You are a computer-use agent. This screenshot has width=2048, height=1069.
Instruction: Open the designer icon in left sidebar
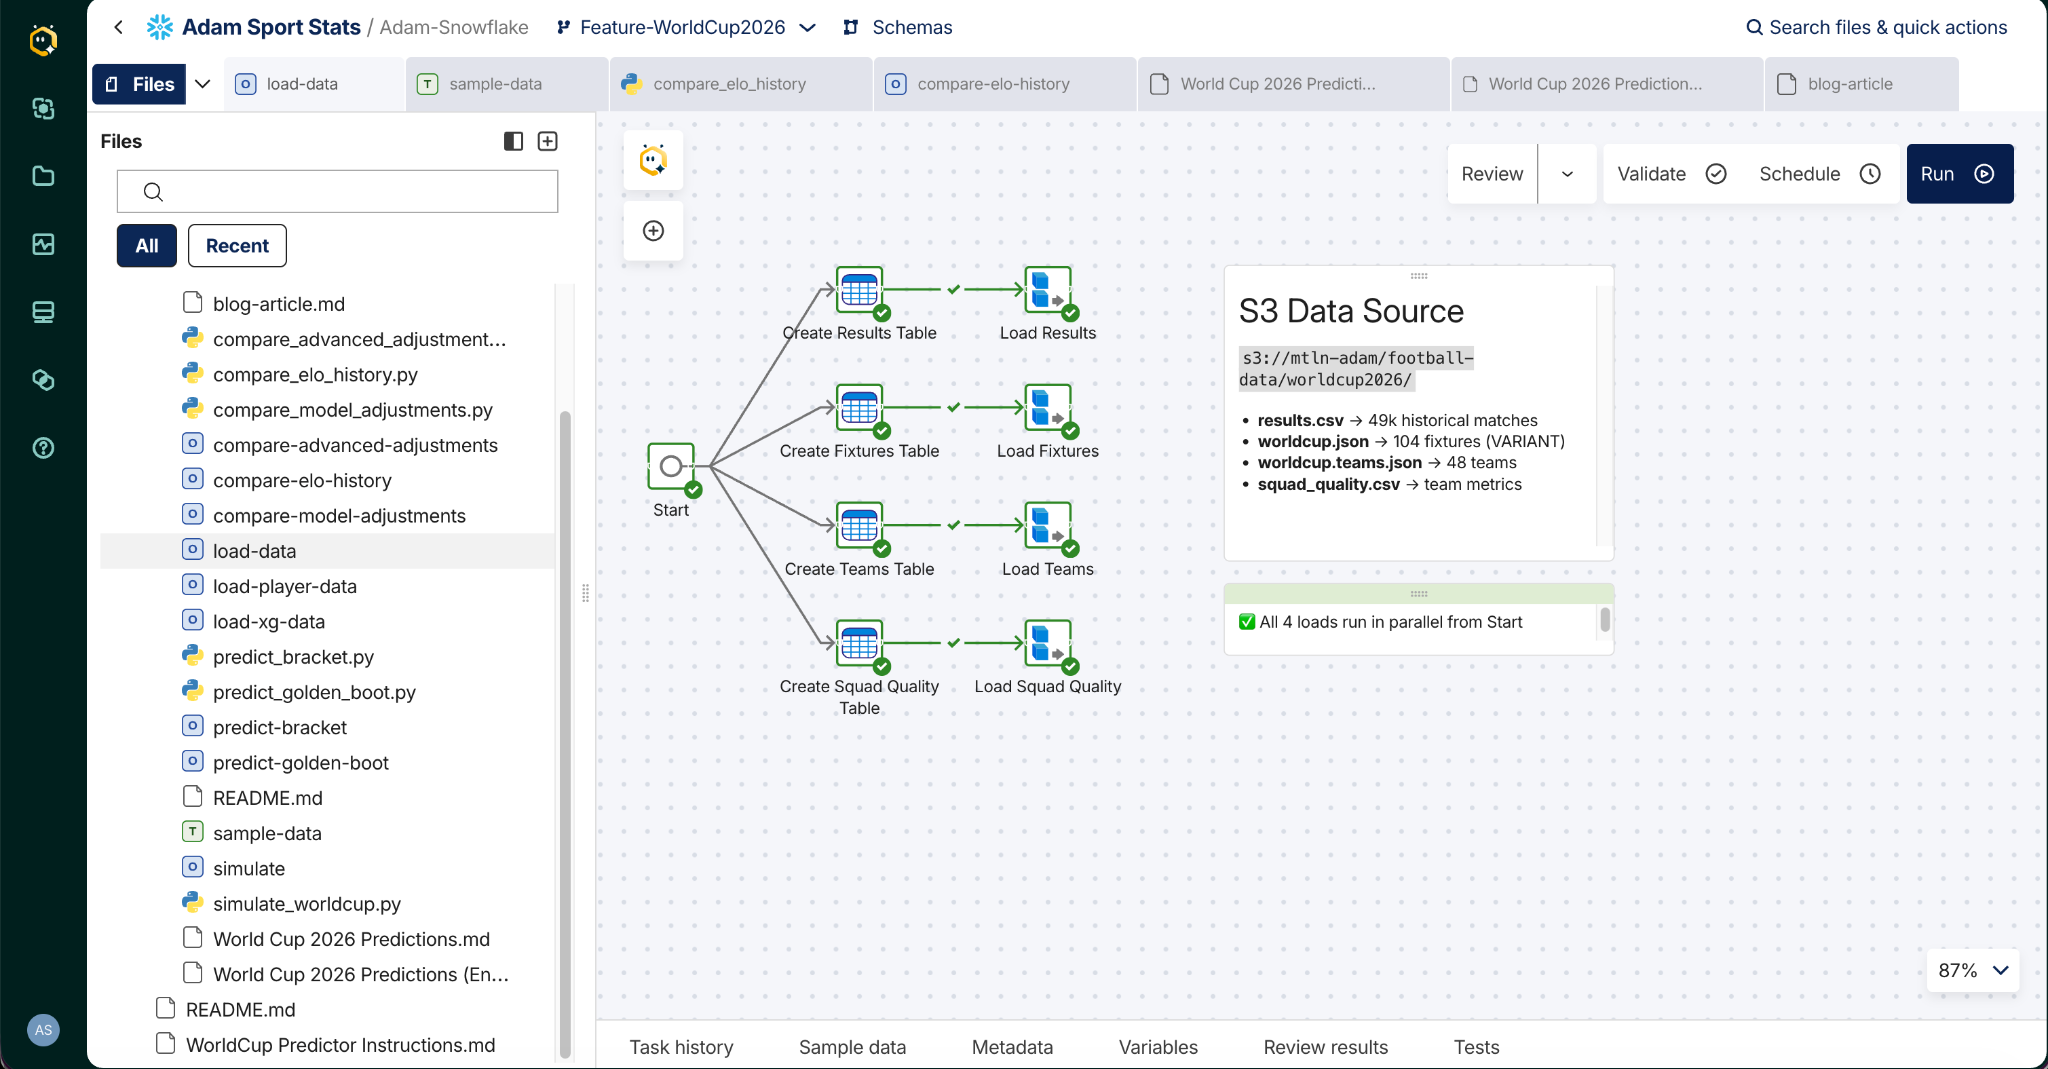coord(43,108)
